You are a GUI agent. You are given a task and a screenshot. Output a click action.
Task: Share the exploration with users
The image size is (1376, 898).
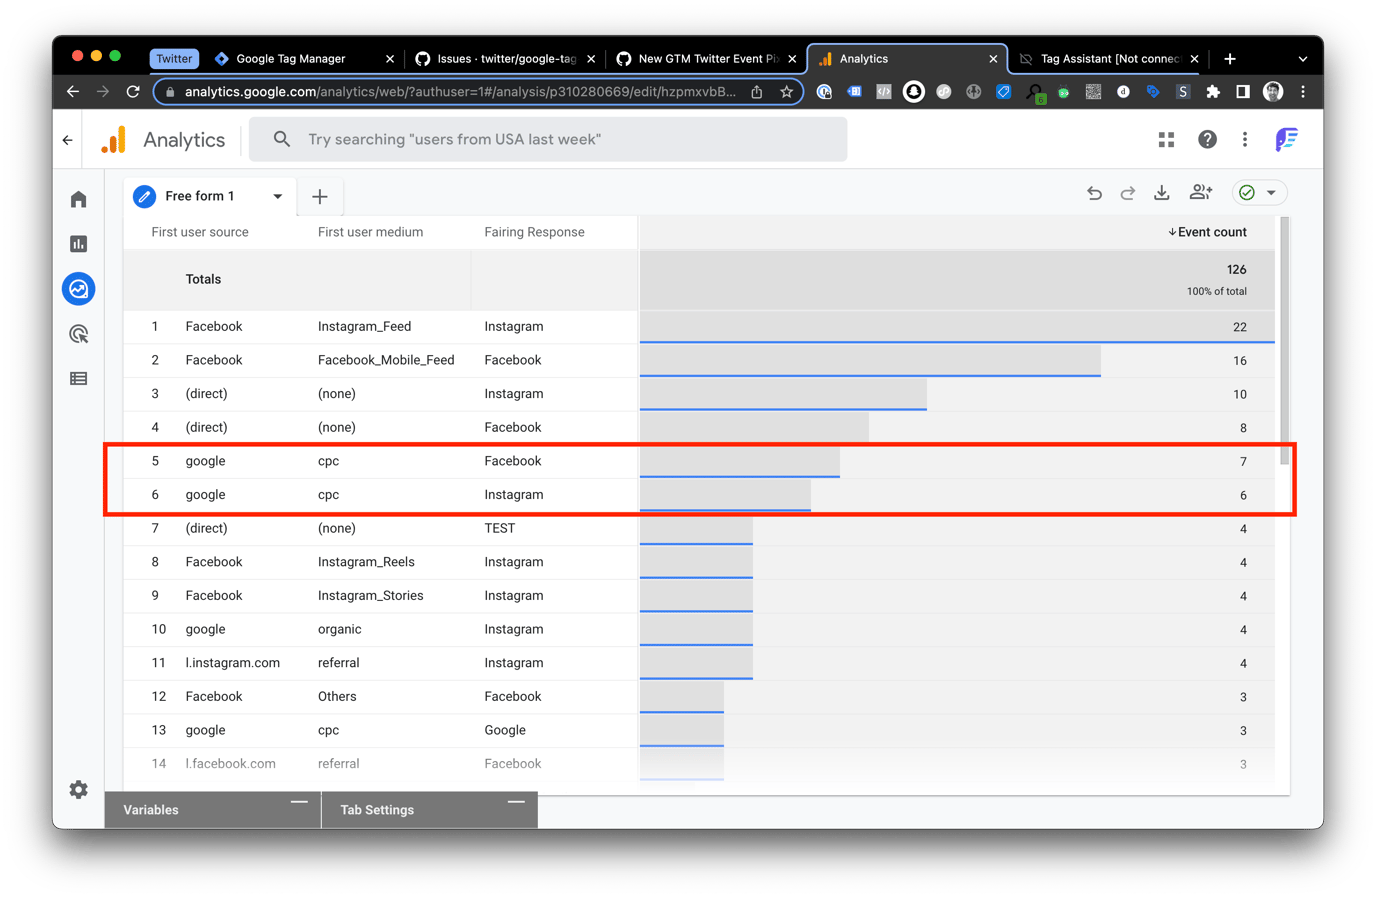click(x=1201, y=193)
